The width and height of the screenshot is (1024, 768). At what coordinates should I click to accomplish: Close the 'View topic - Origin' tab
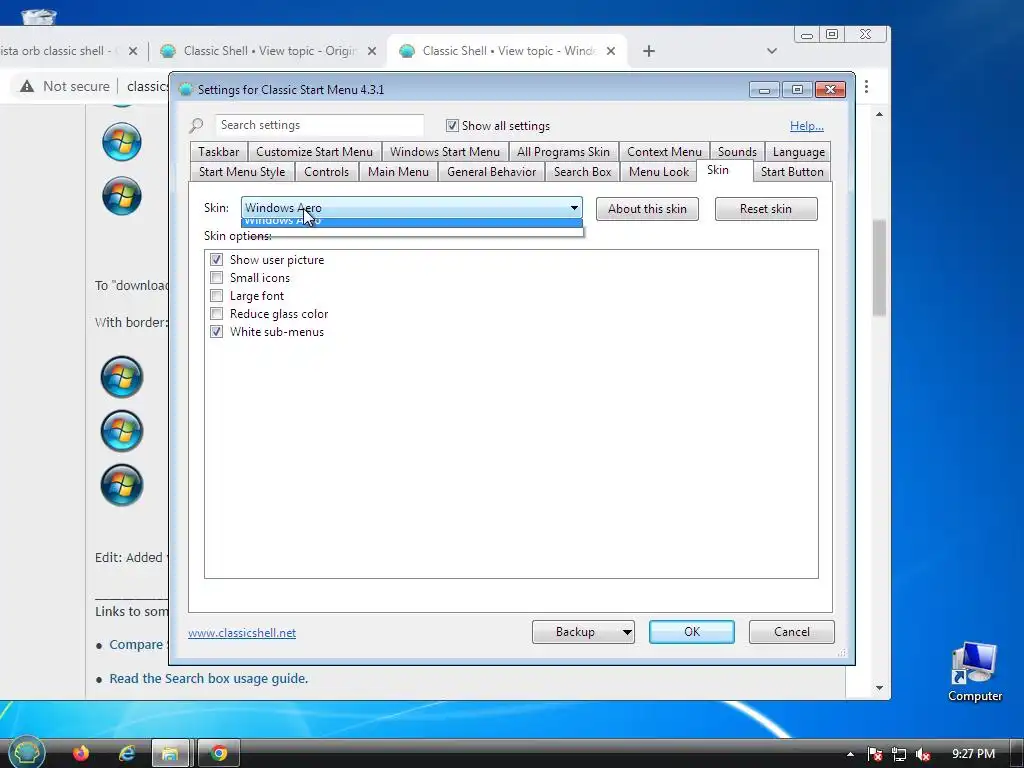[x=372, y=51]
